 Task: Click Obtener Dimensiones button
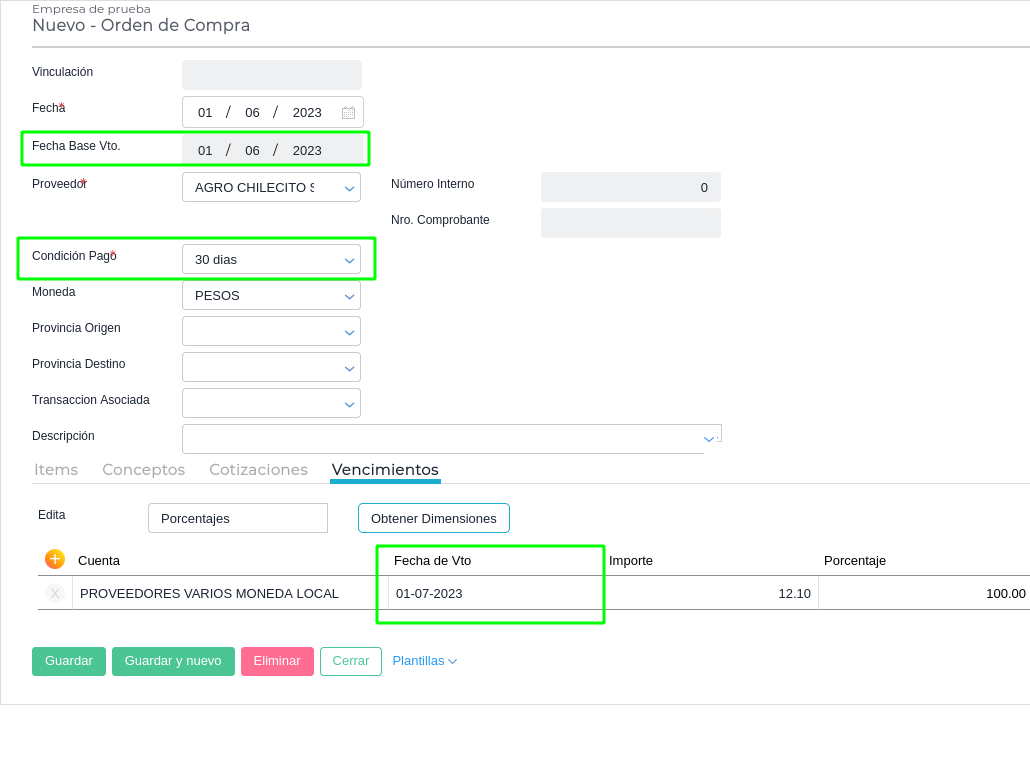434,518
